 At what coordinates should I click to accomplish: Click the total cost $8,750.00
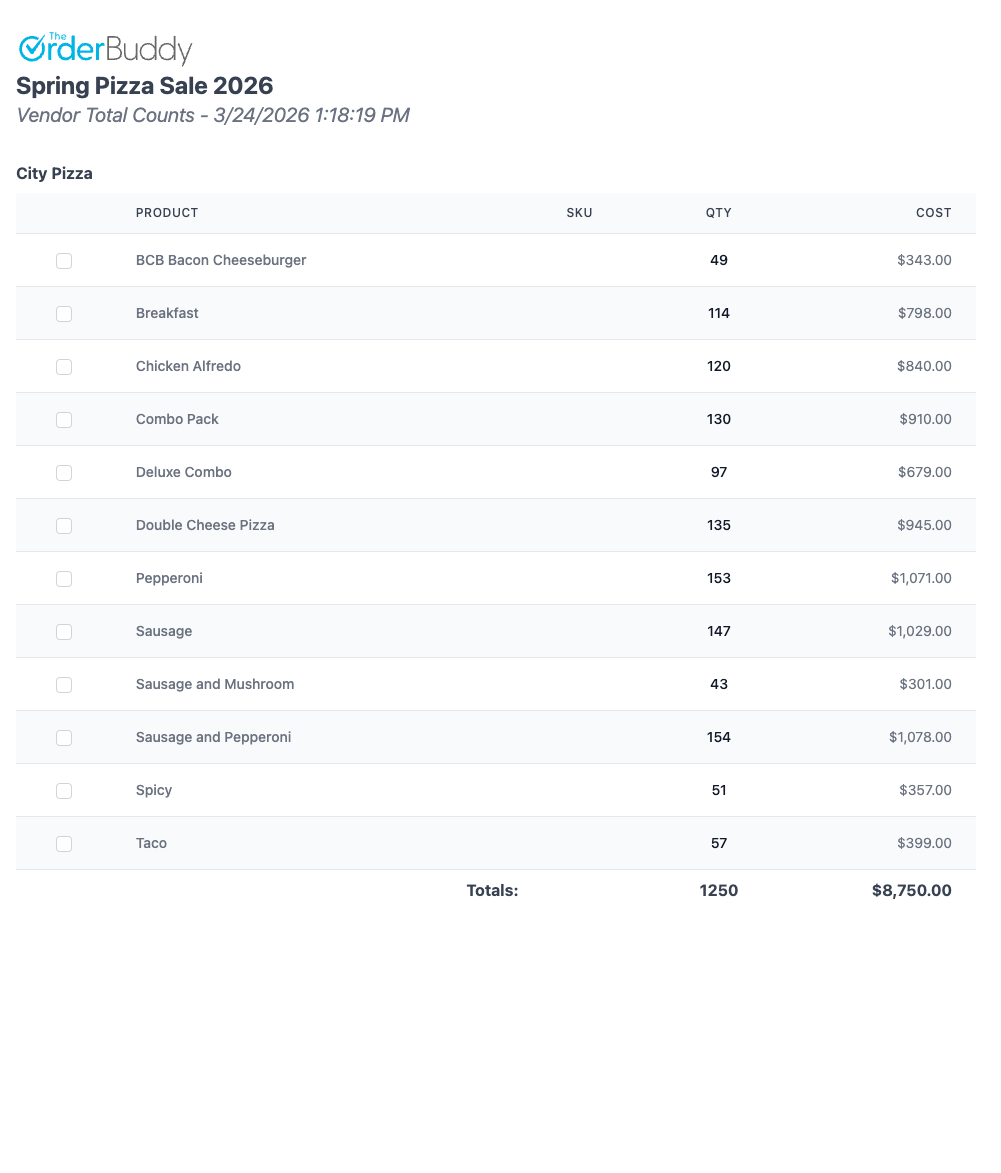click(911, 890)
